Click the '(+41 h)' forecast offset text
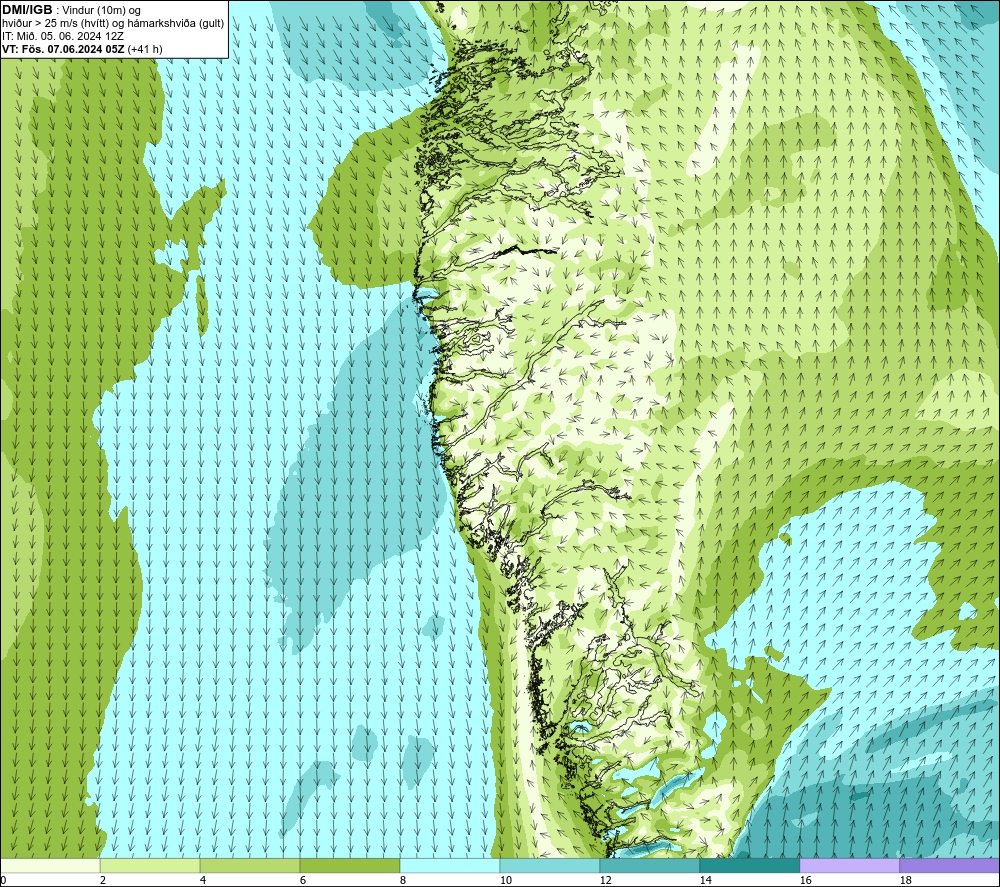 tap(145, 49)
